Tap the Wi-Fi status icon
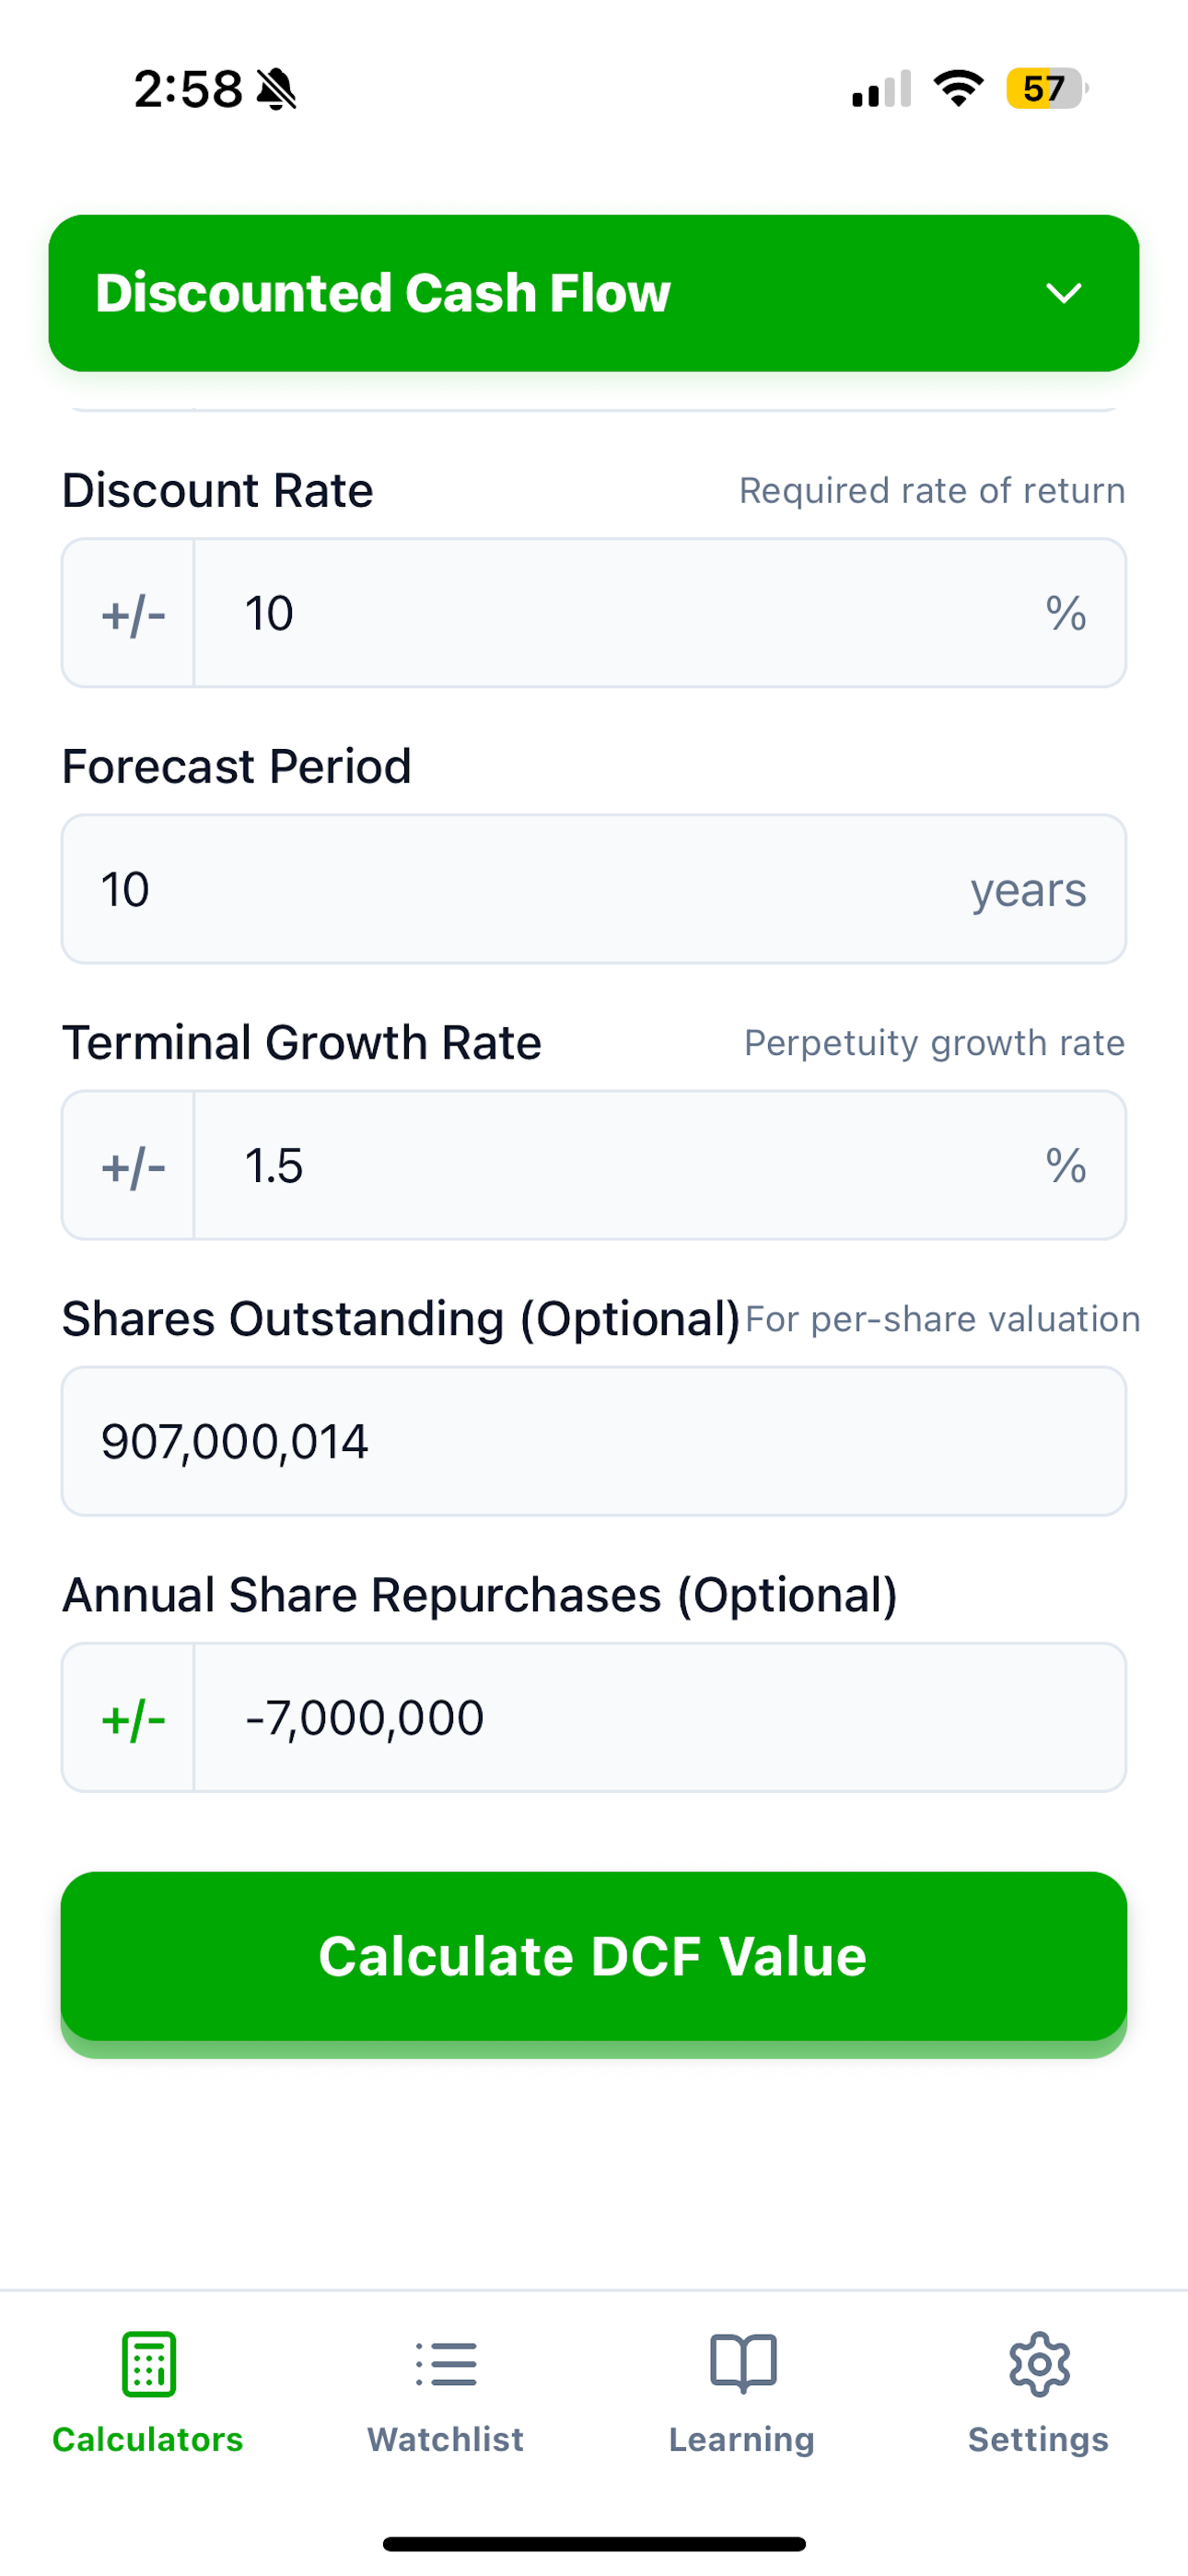 (958, 89)
